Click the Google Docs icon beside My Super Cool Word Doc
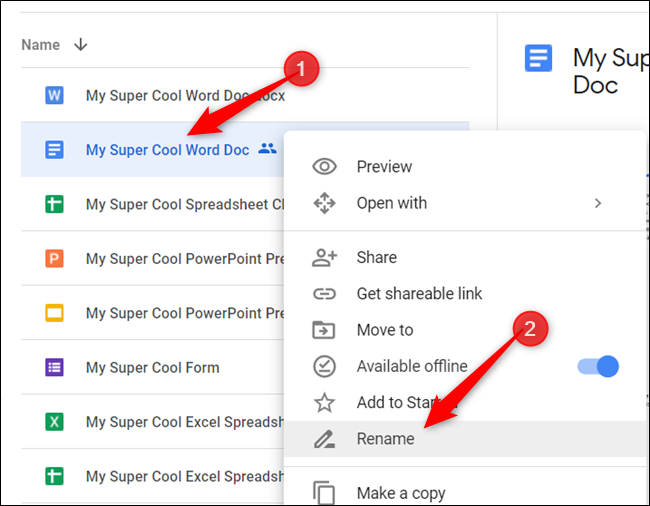 coord(54,150)
